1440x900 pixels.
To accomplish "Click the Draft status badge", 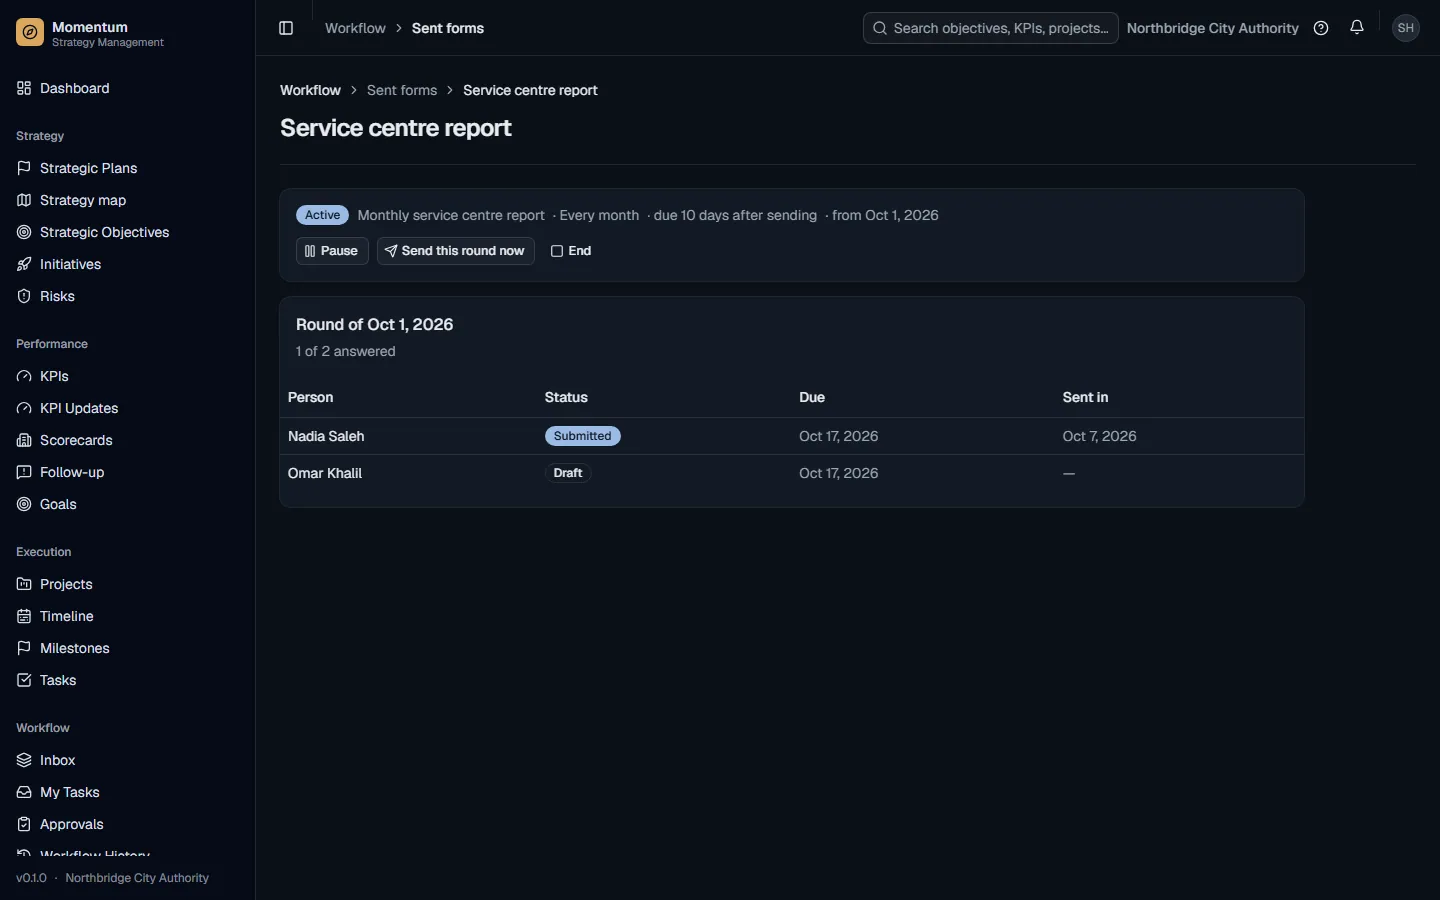I will coord(568,473).
